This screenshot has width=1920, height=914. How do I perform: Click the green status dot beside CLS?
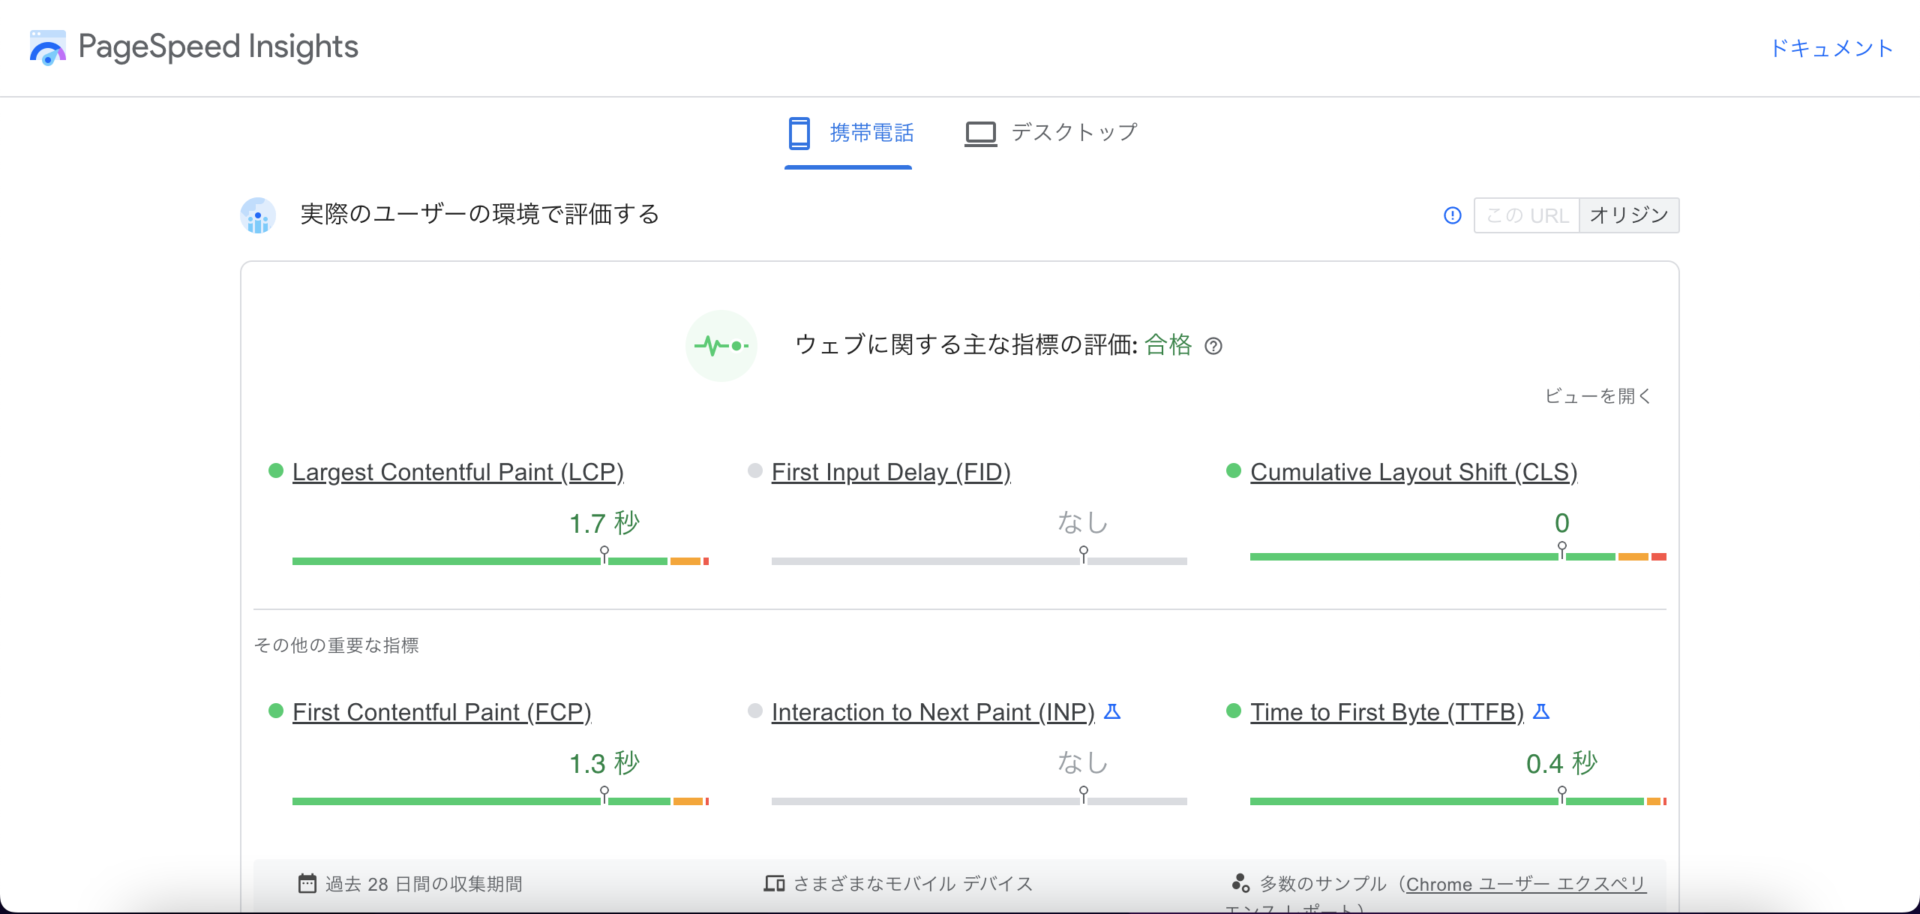click(1233, 471)
